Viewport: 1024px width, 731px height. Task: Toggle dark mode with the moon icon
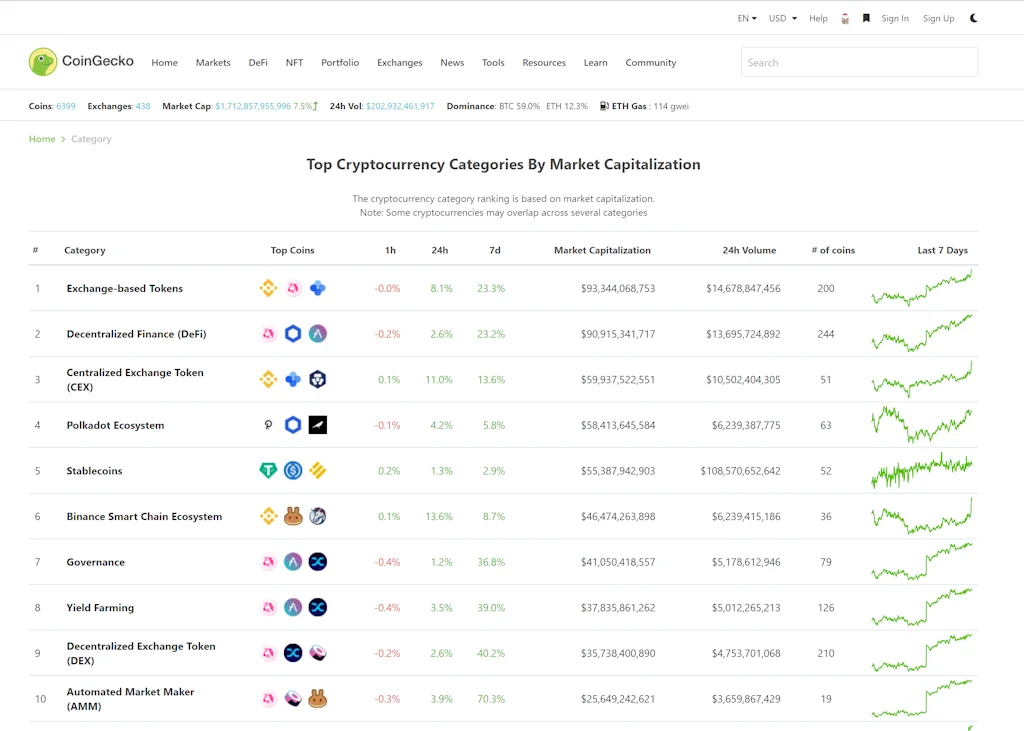click(x=973, y=17)
